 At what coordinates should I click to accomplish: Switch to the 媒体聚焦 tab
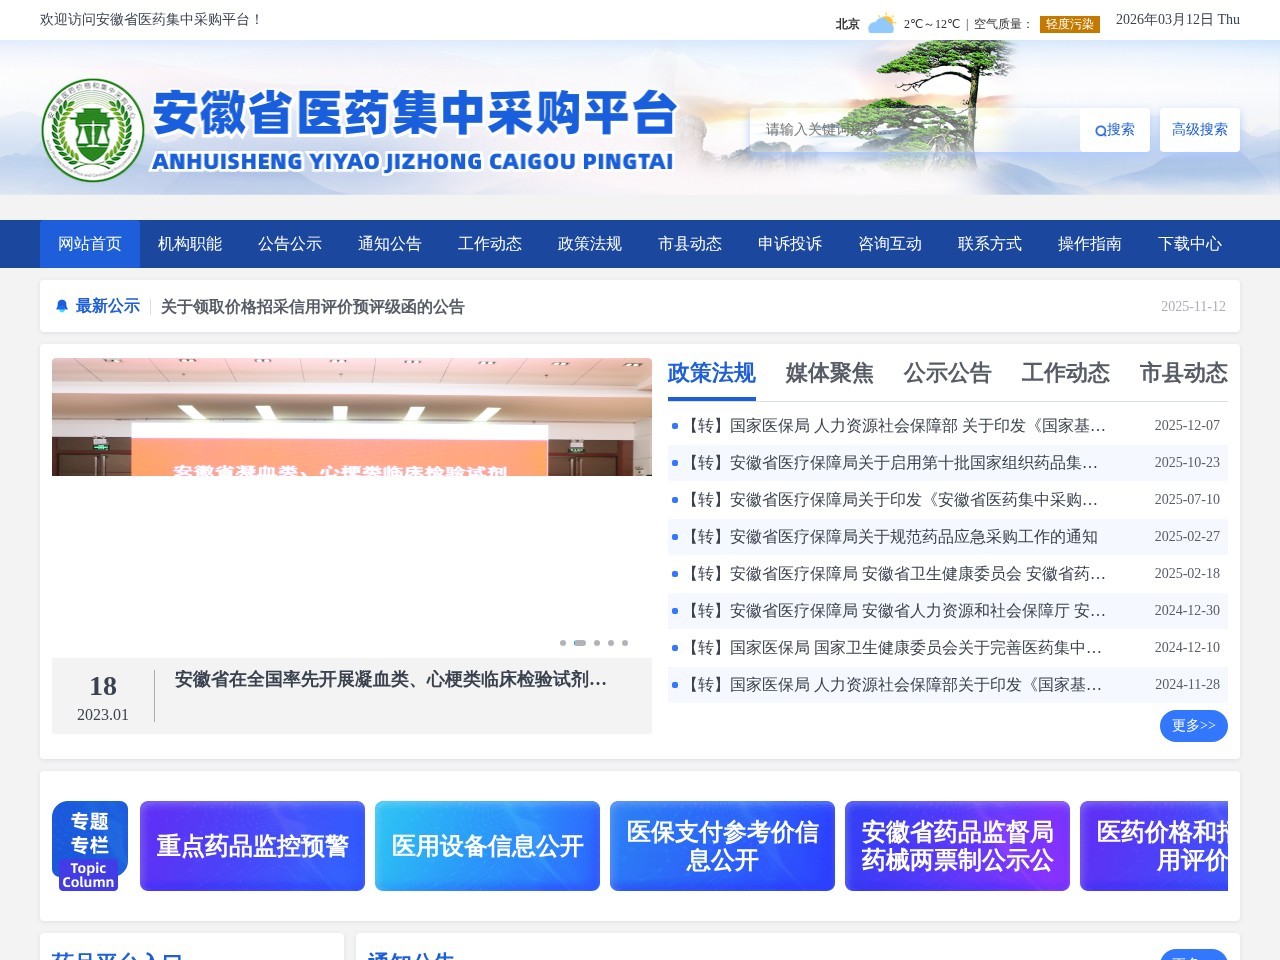pyautogui.click(x=829, y=373)
